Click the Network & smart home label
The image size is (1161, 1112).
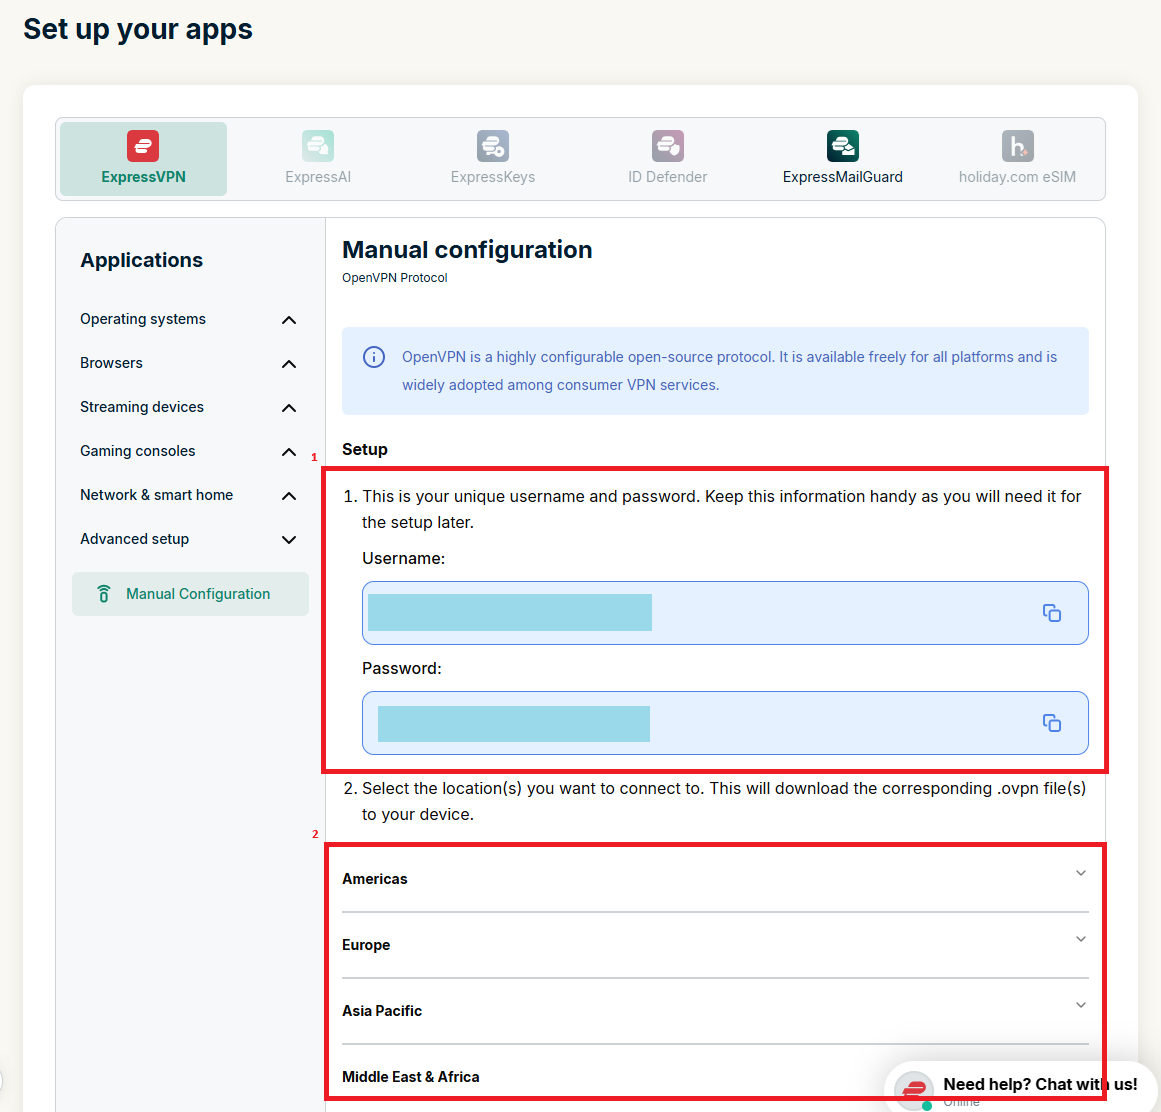pos(156,495)
